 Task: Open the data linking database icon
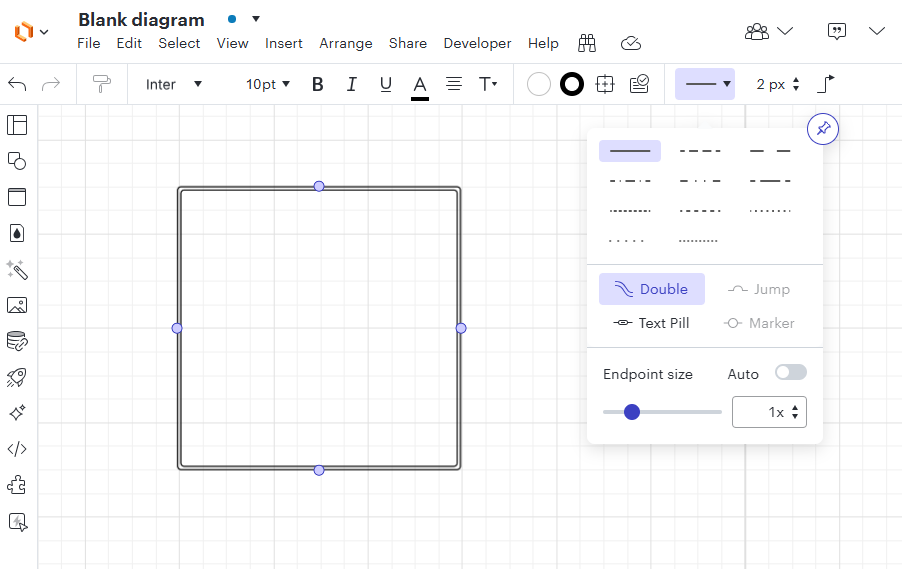point(17,341)
